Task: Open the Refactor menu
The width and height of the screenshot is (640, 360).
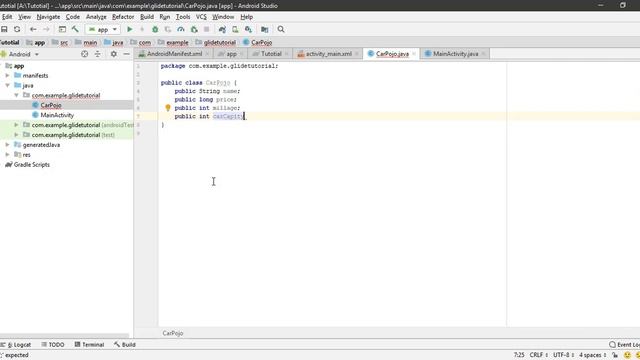Action: (x=123, y=17)
